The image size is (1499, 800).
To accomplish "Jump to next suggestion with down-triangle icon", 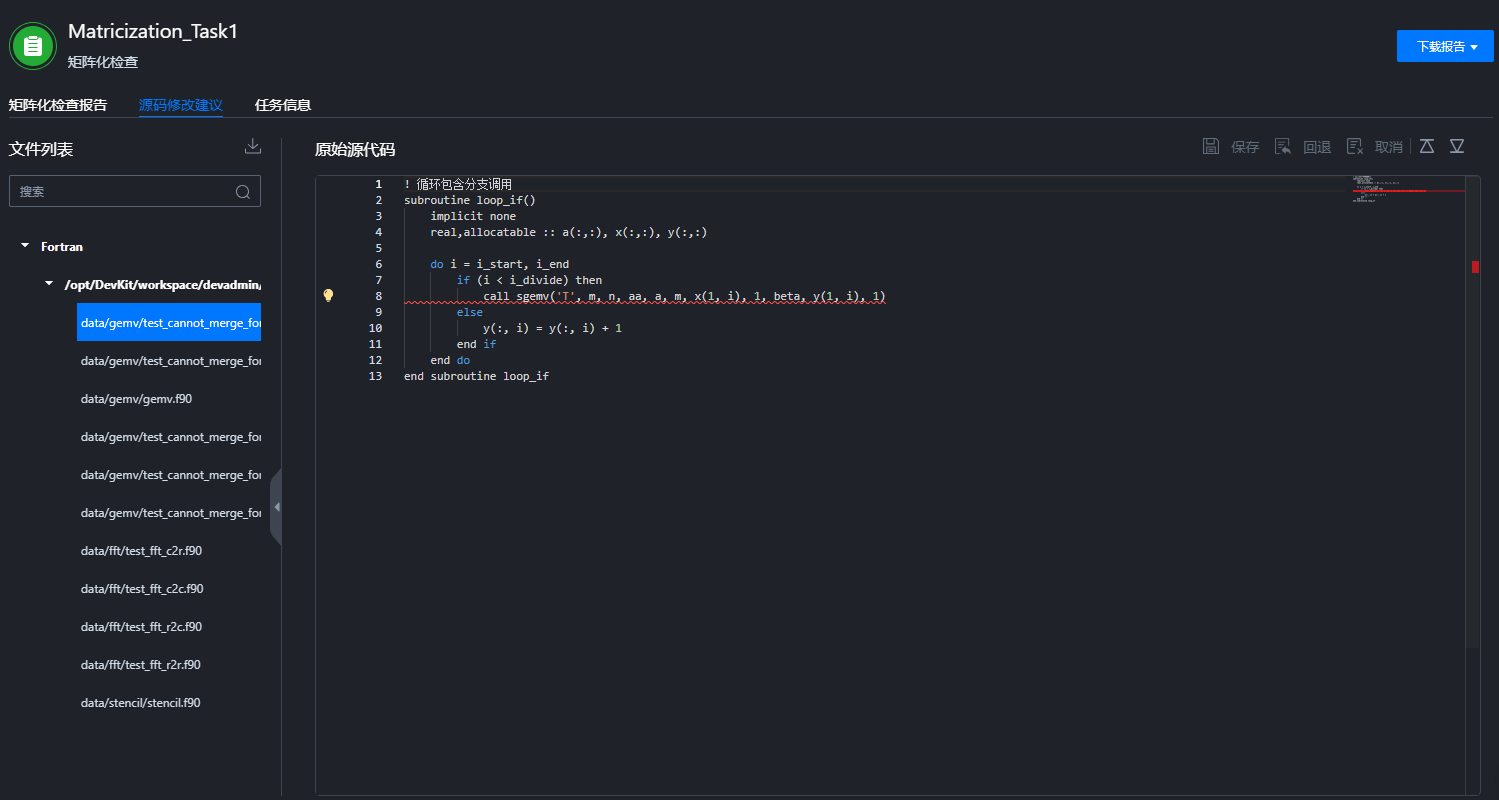I will pos(1457,146).
